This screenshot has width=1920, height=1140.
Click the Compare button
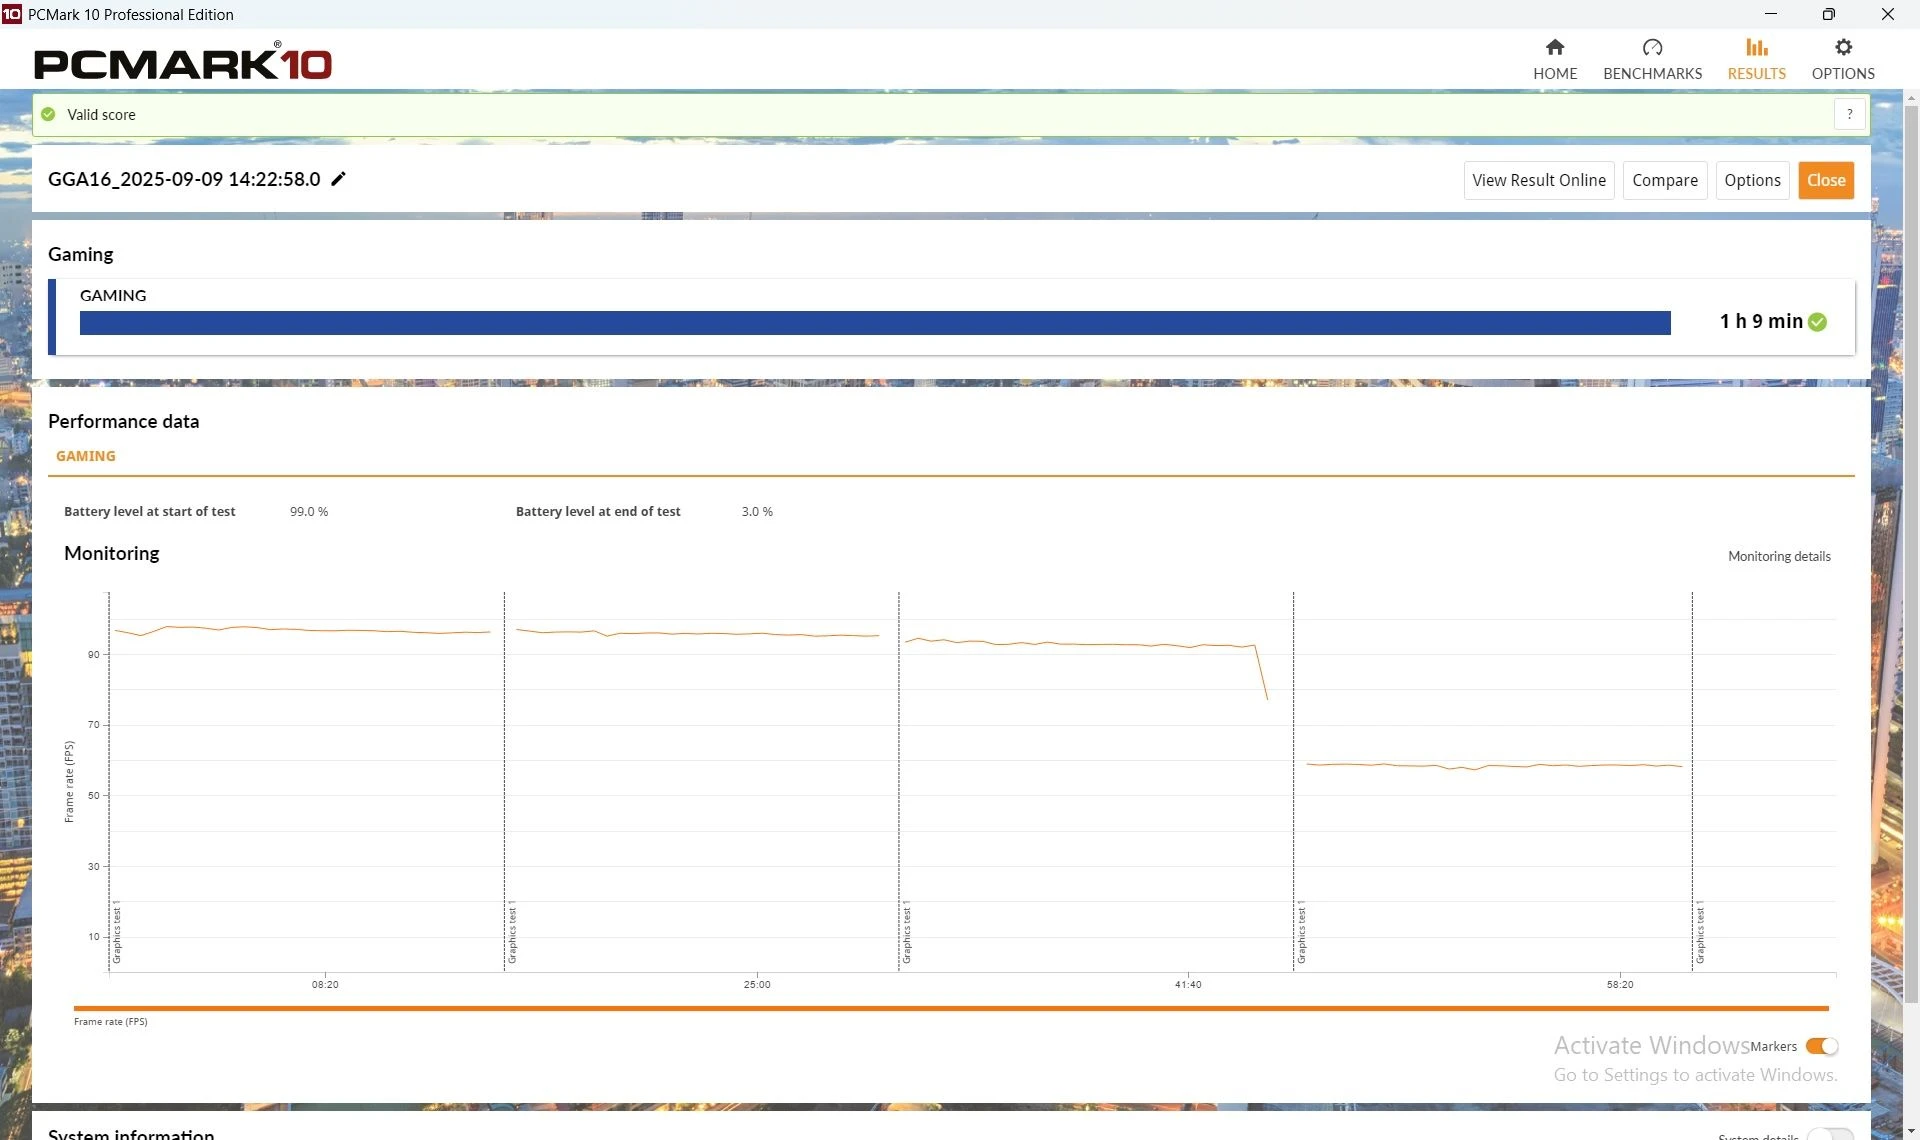tap(1664, 180)
